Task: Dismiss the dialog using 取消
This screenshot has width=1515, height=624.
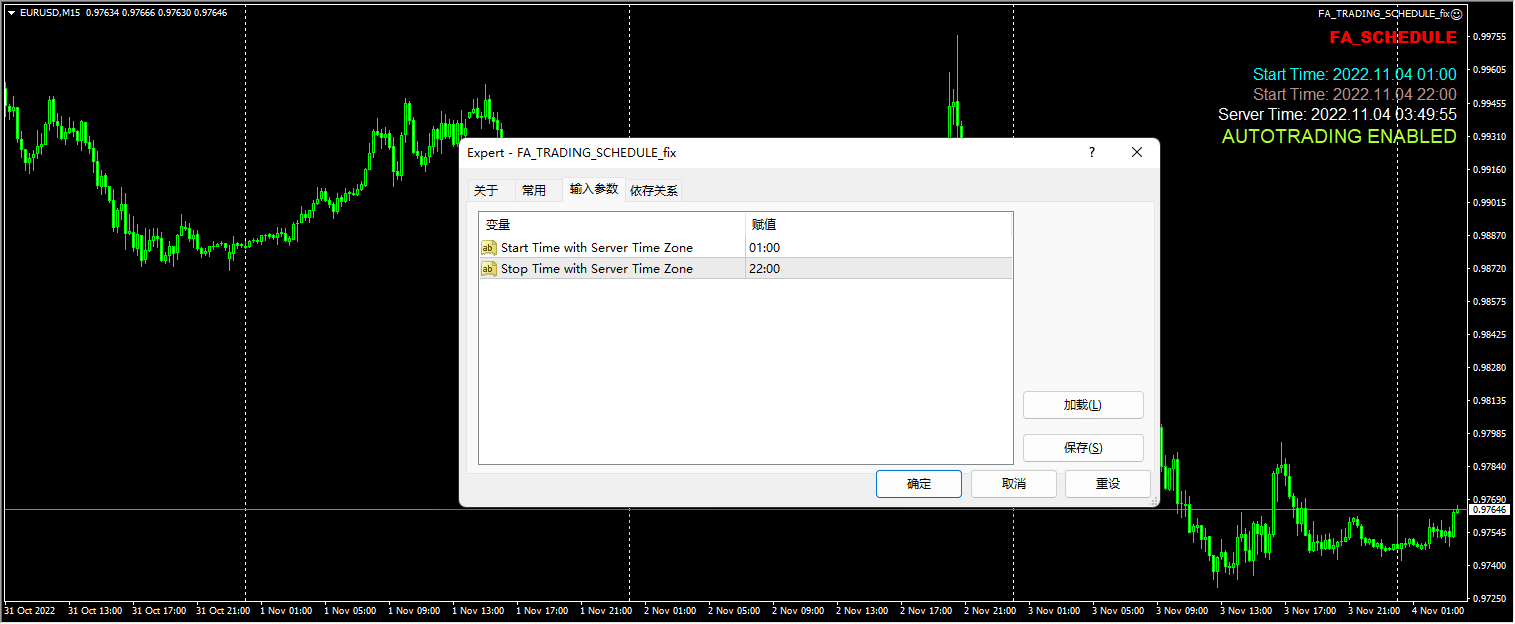Action: point(1013,483)
